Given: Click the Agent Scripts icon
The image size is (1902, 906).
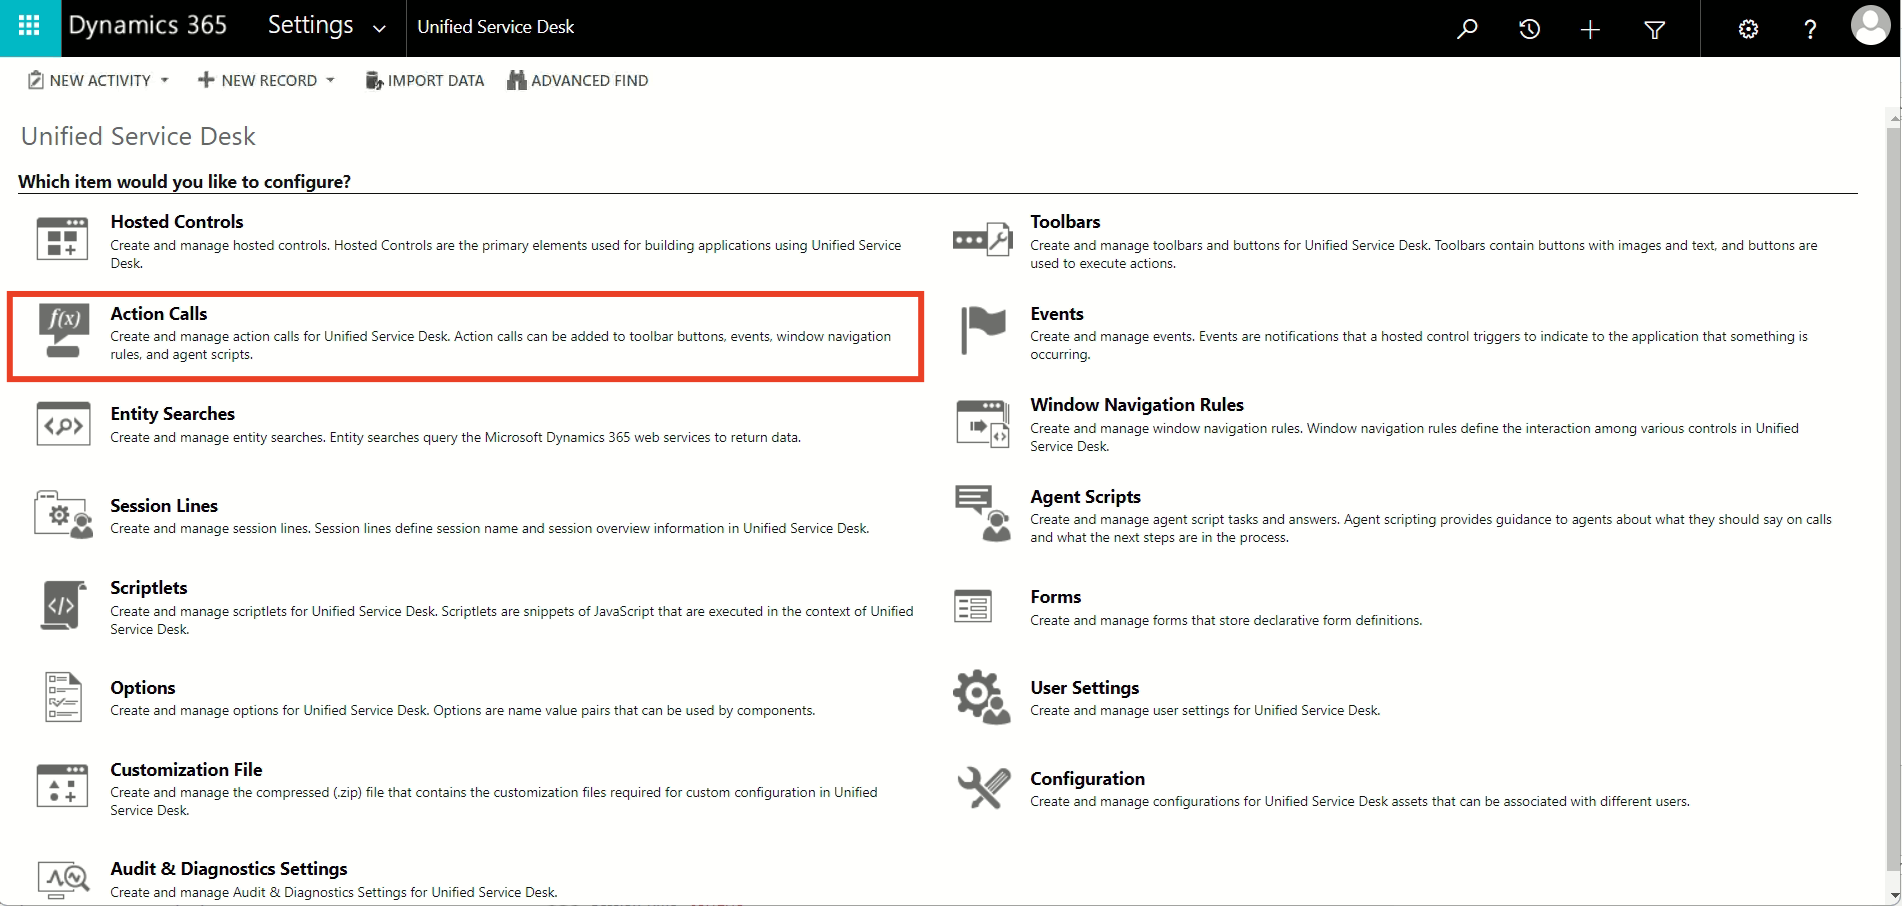Looking at the screenshot, I should 983,514.
